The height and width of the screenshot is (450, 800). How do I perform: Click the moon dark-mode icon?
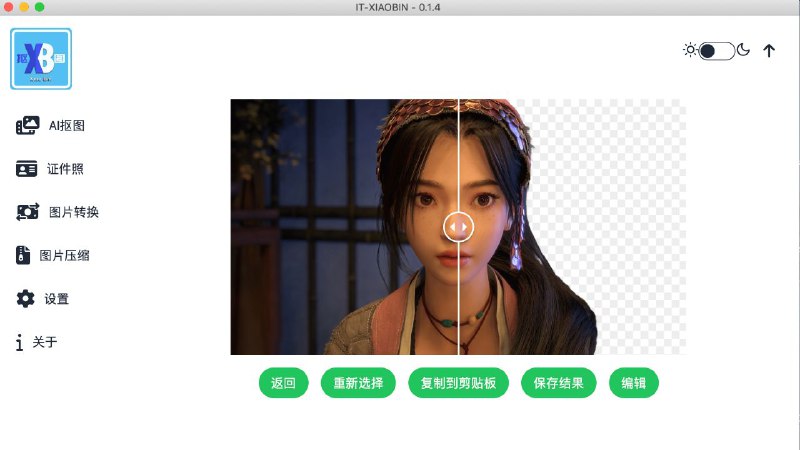tap(743, 49)
